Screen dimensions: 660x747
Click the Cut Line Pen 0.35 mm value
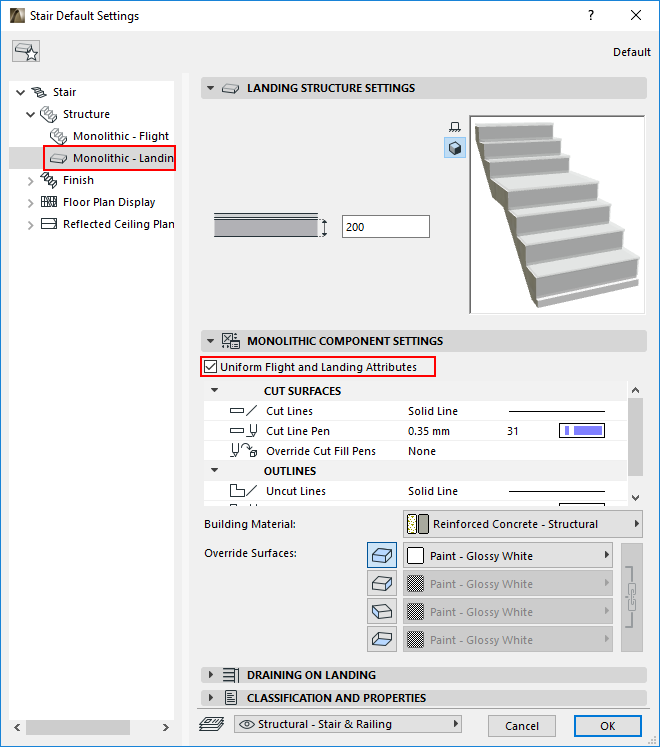coord(428,431)
